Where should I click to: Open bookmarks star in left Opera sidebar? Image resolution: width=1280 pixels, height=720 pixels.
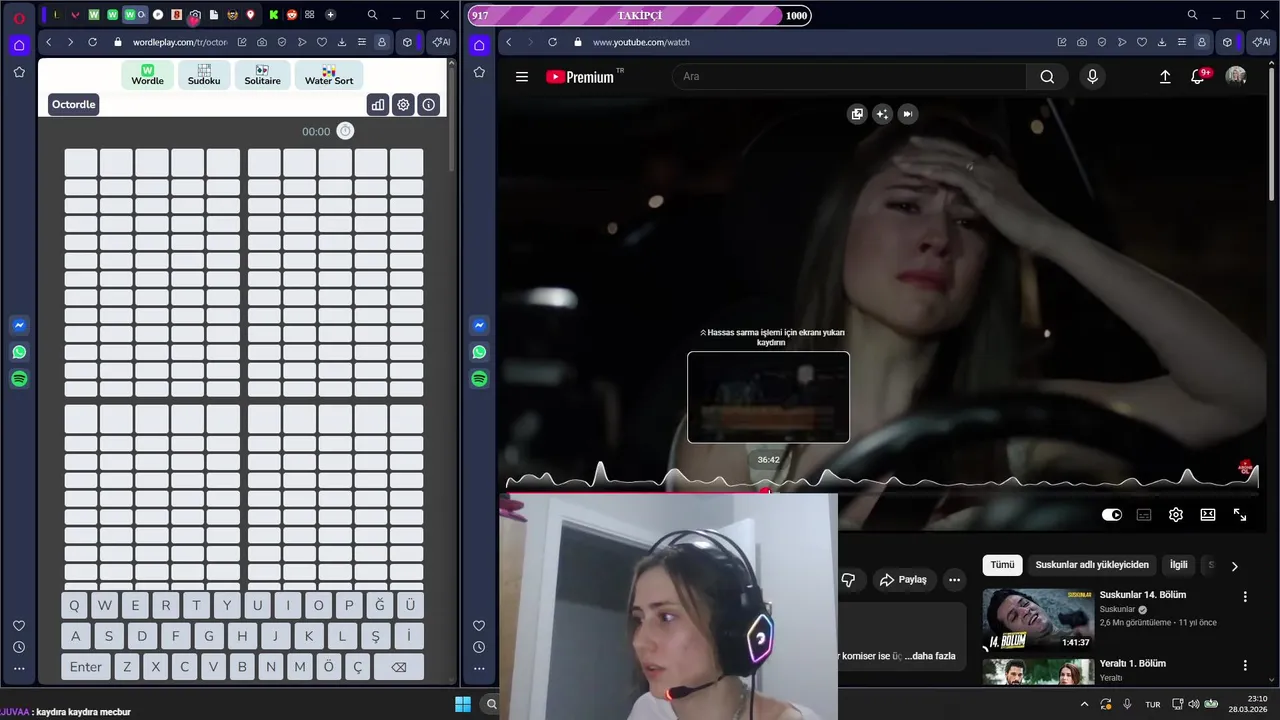point(19,72)
